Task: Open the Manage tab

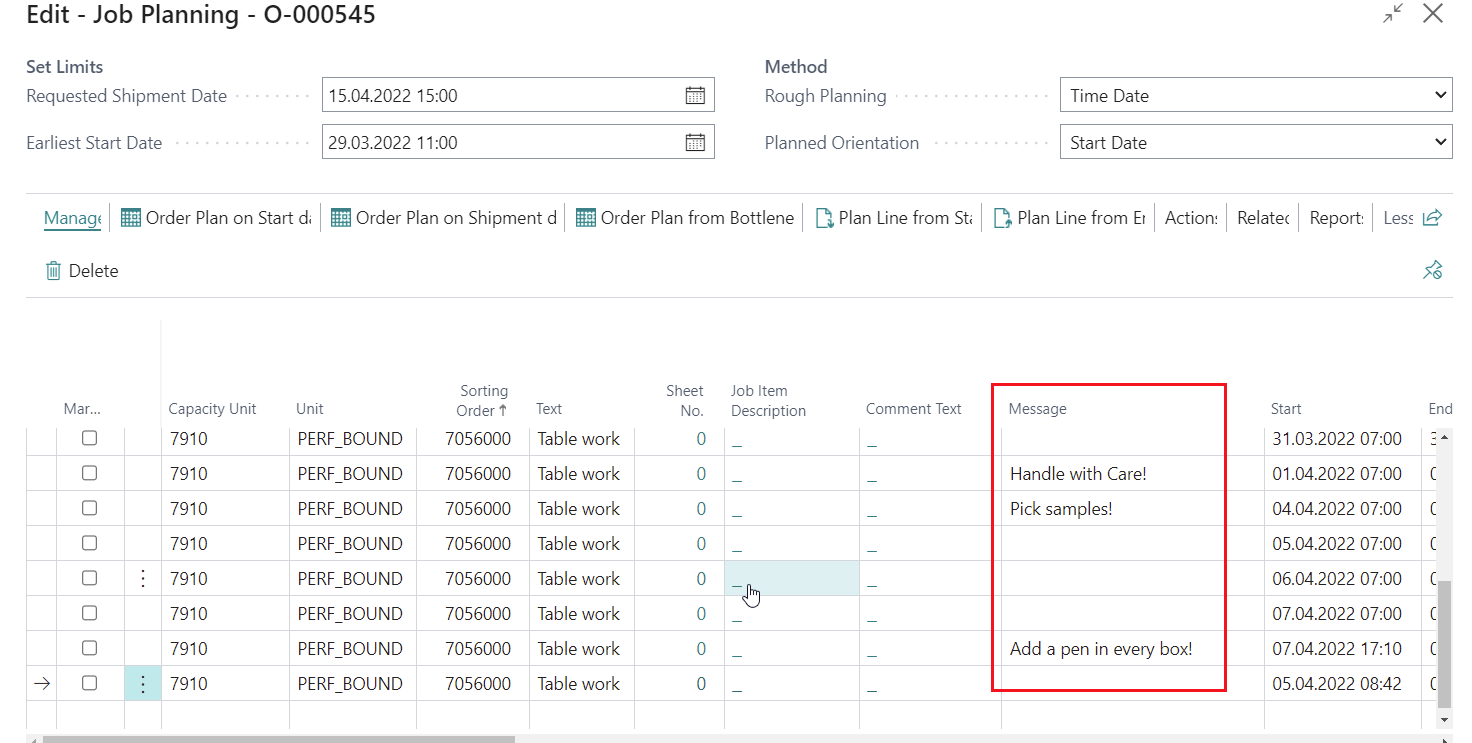Action: tap(73, 218)
